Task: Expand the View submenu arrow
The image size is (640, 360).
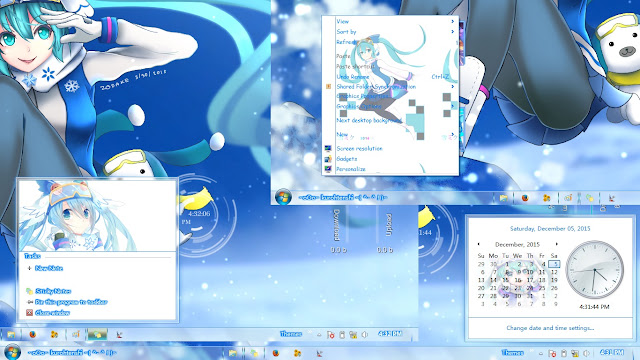Action: coord(453,21)
